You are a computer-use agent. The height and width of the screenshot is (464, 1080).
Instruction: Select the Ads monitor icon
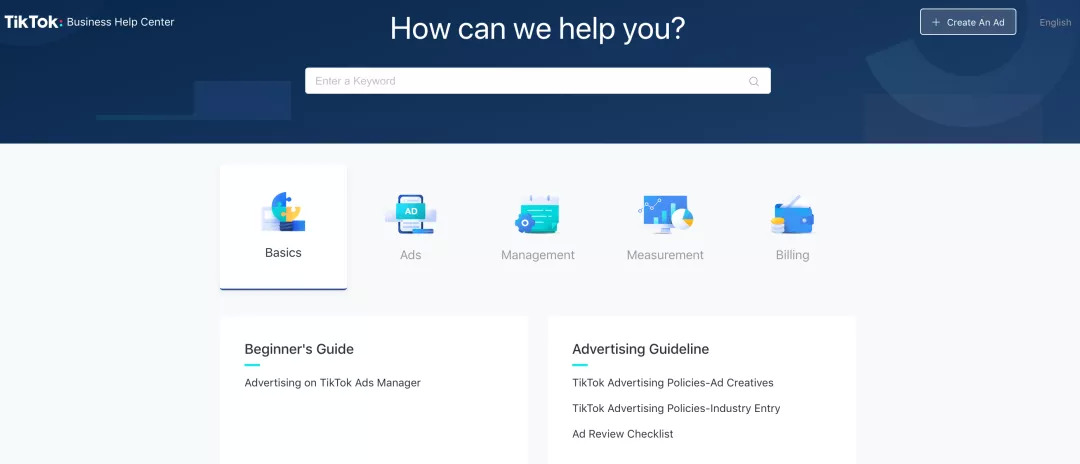410,214
